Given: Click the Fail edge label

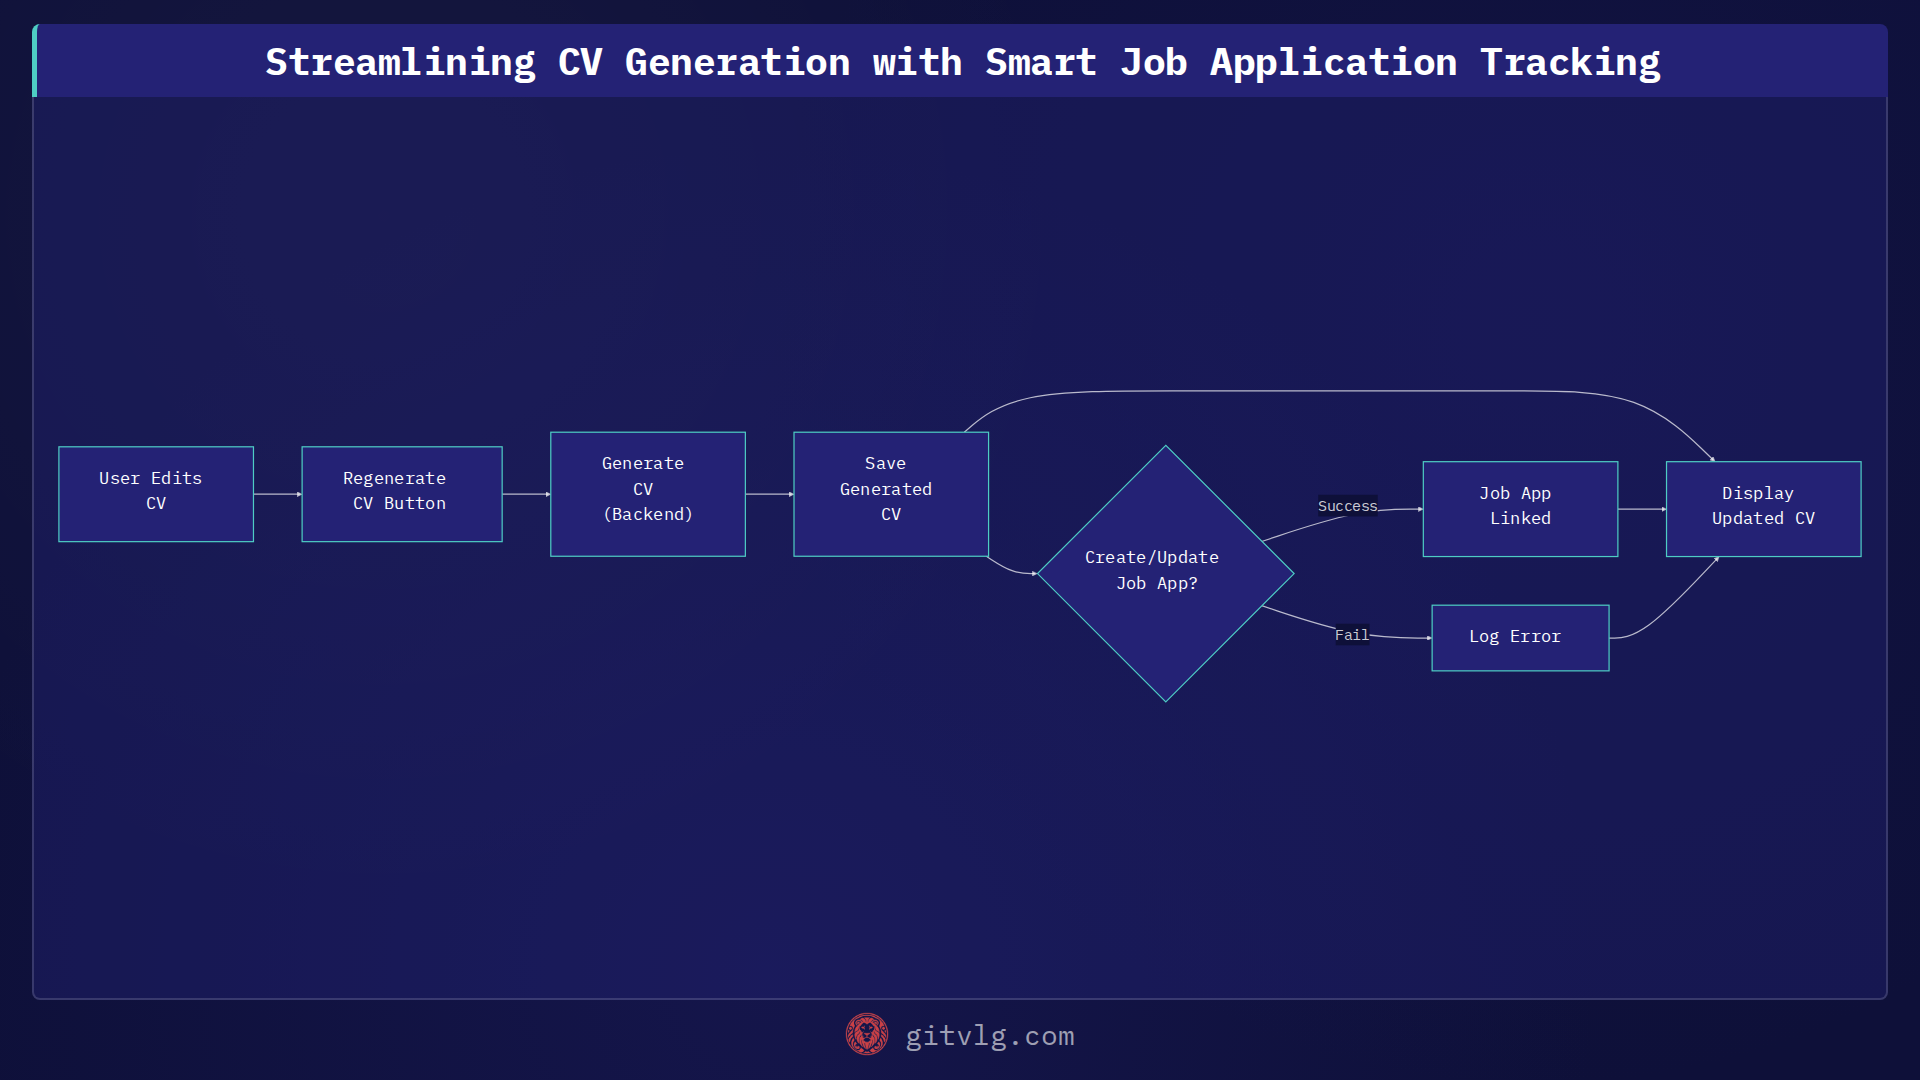Looking at the screenshot, I should pos(1351,635).
